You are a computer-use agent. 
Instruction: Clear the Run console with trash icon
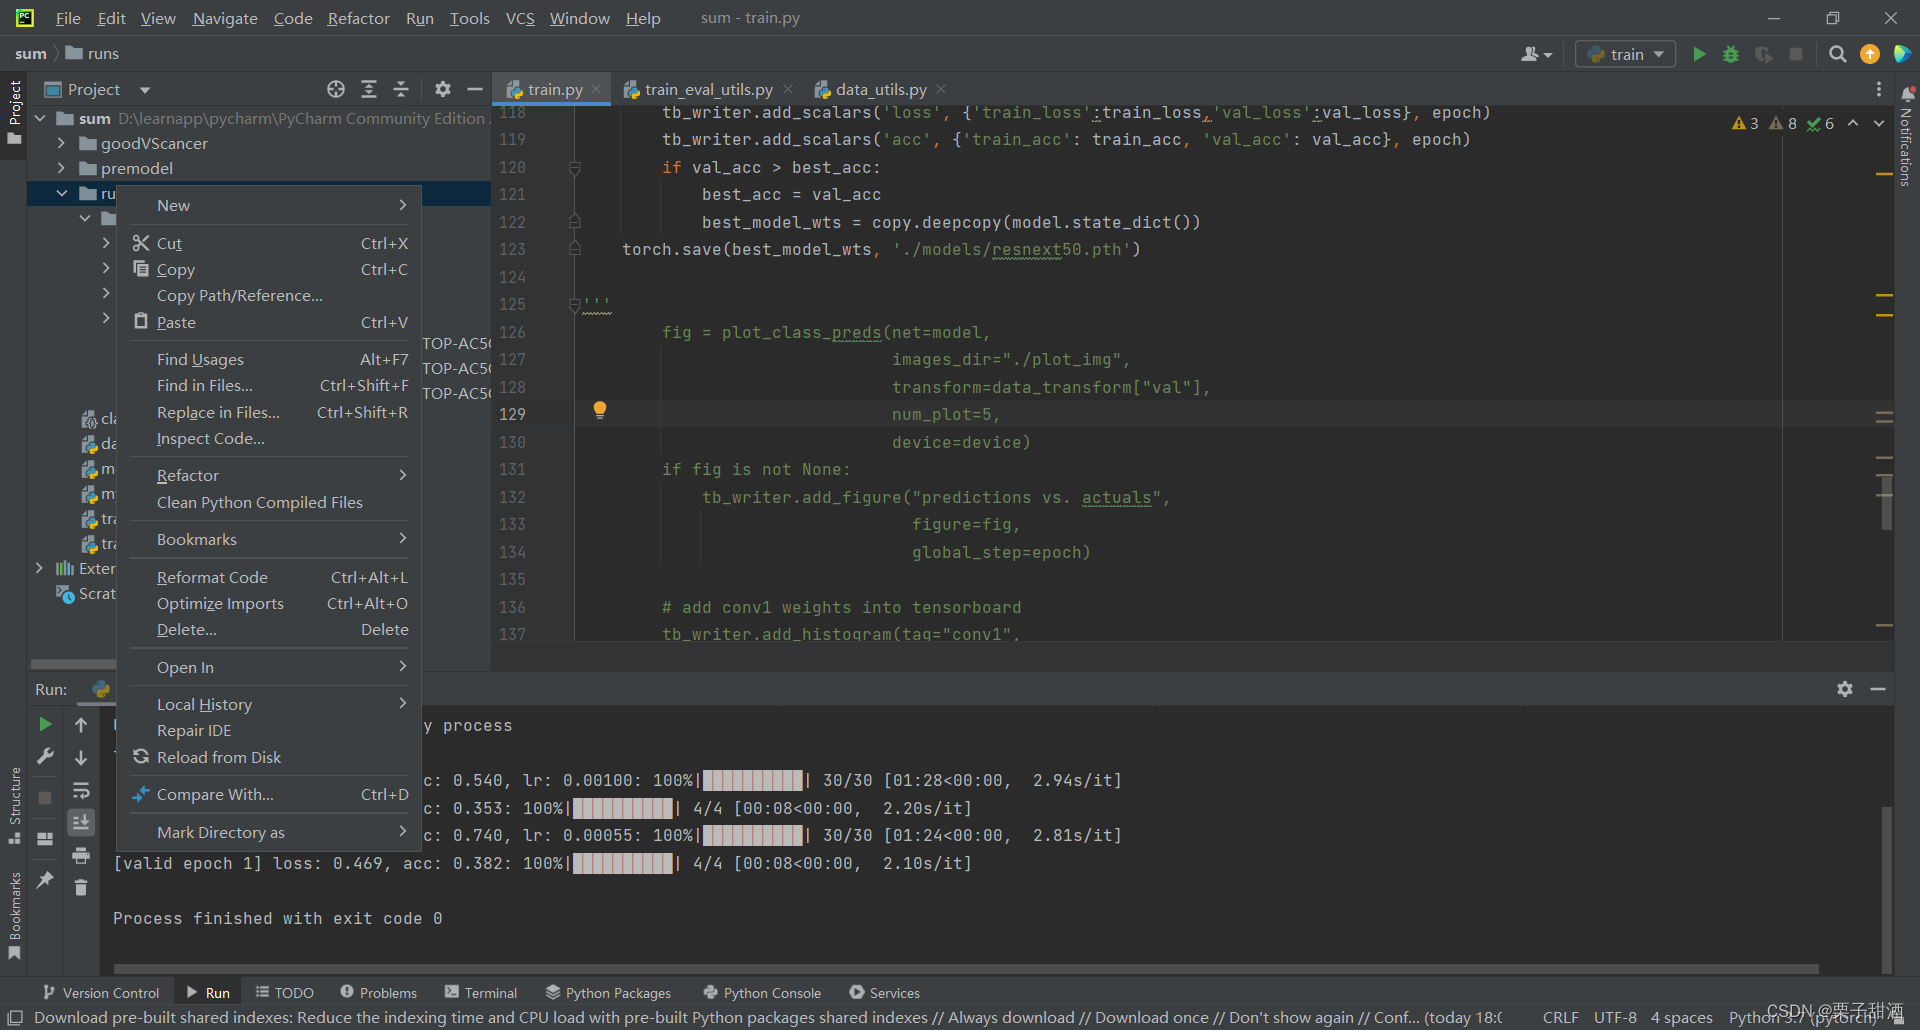(x=81, y=888)
